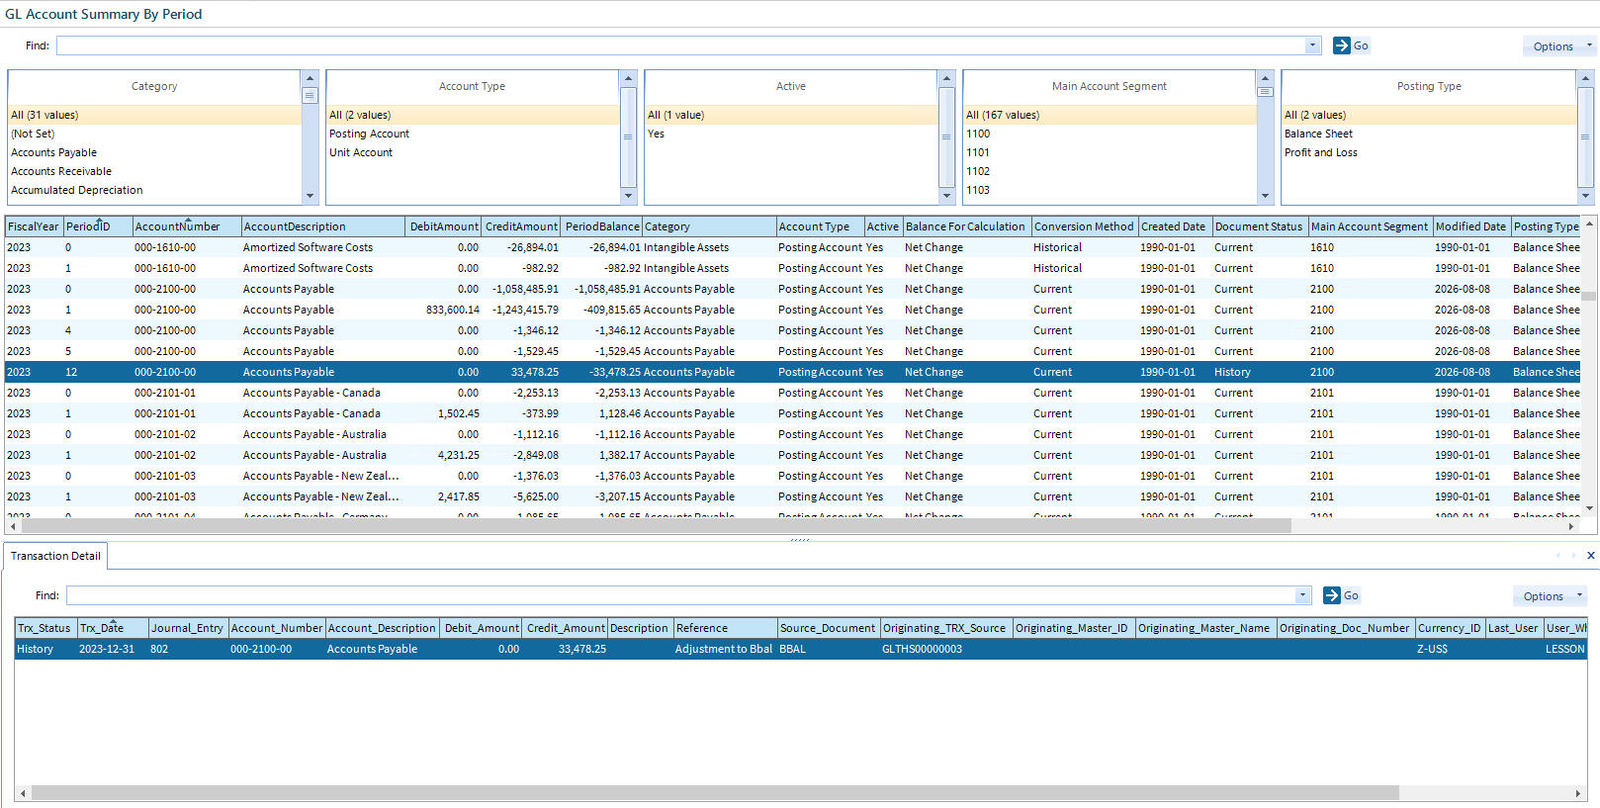Click the GLTHS00000003 originating source cell
This screenshot has height=808, width=1600.
tap(945, 649)
